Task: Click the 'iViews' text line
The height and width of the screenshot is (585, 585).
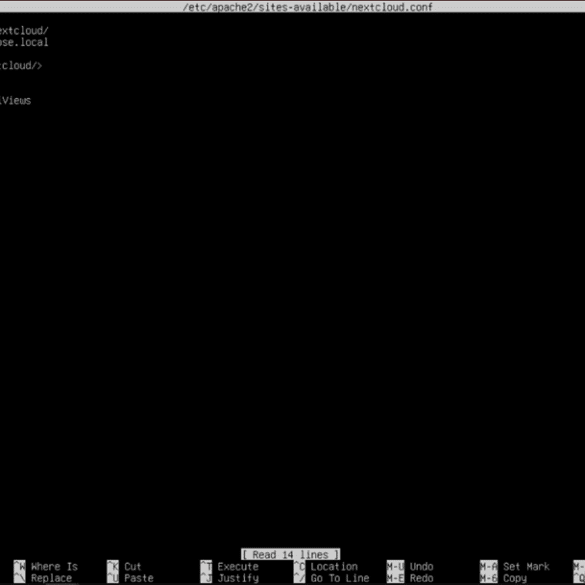Action: 16,100
